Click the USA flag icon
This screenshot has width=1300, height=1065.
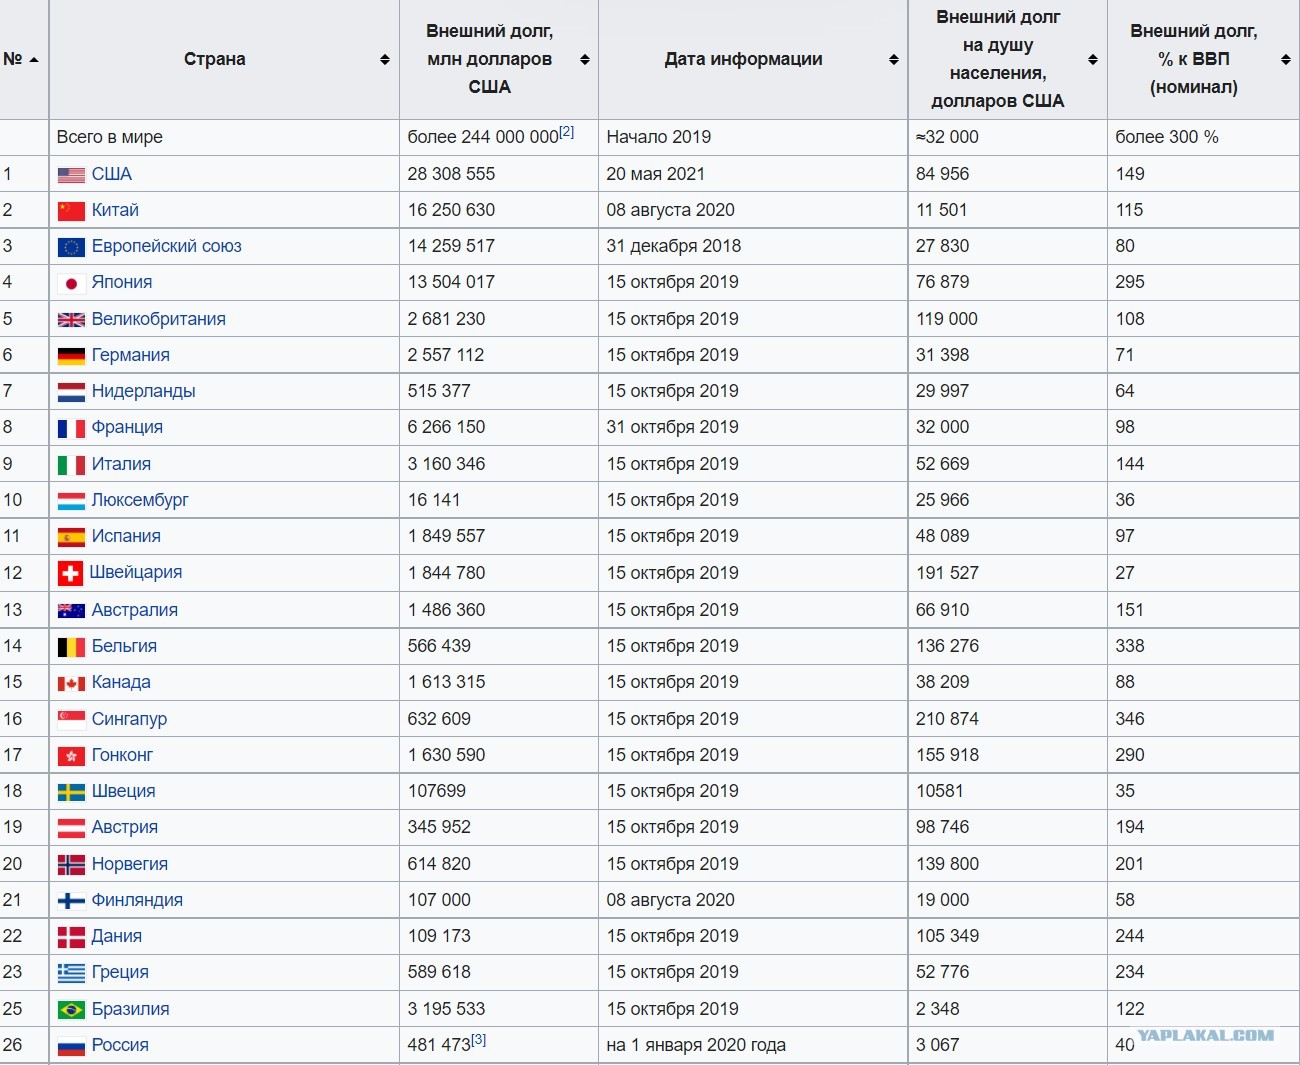pyautogui.click(x=71, y=175)
